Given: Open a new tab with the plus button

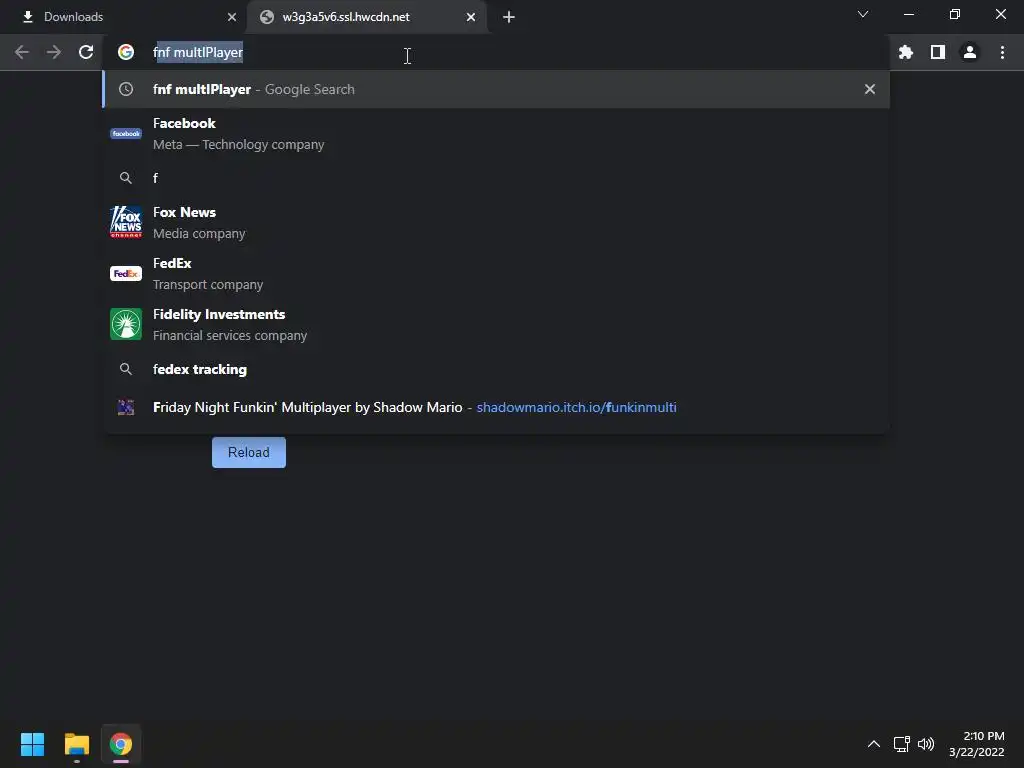Looking at the screenshot, I should click(509, 18).
